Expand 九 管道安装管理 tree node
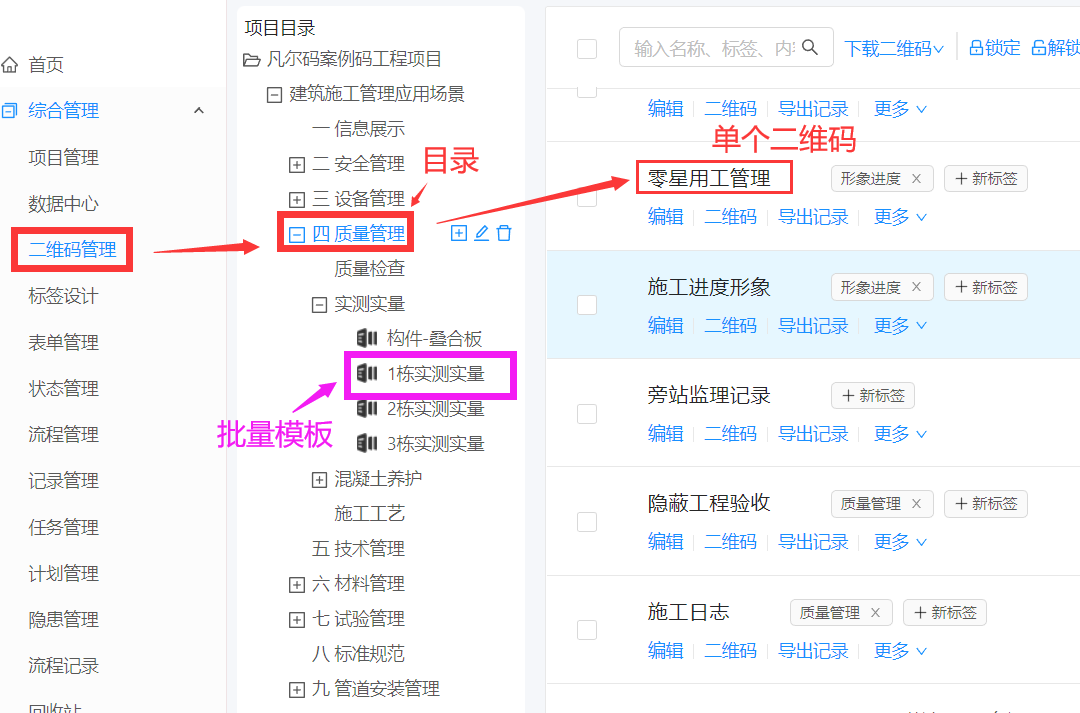This screenshot has height=713, width=1080. pos(297,690)
